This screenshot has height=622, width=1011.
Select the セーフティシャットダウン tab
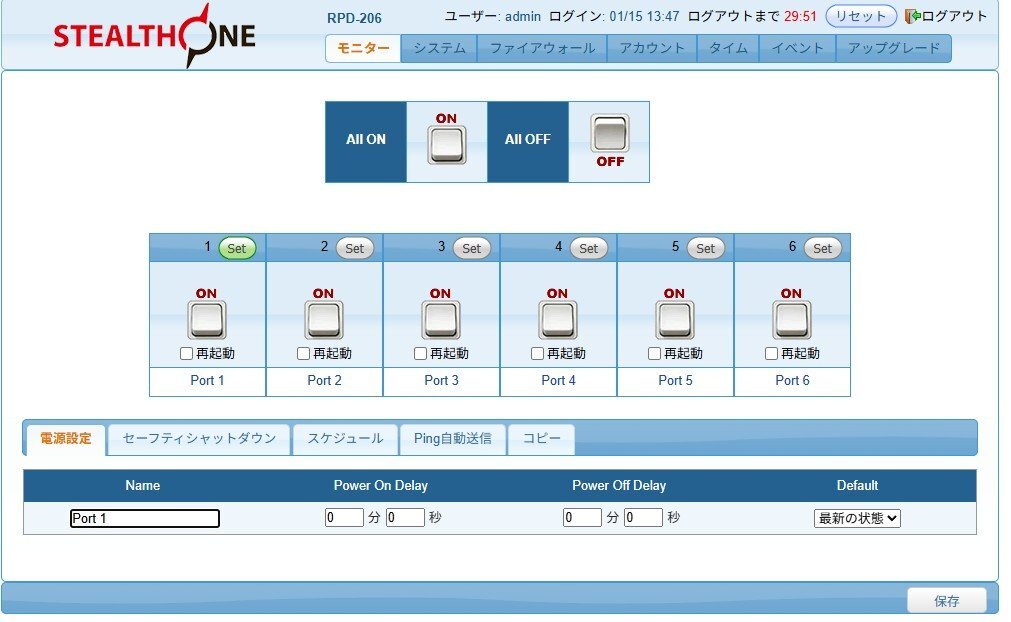(x=199, y=439)
